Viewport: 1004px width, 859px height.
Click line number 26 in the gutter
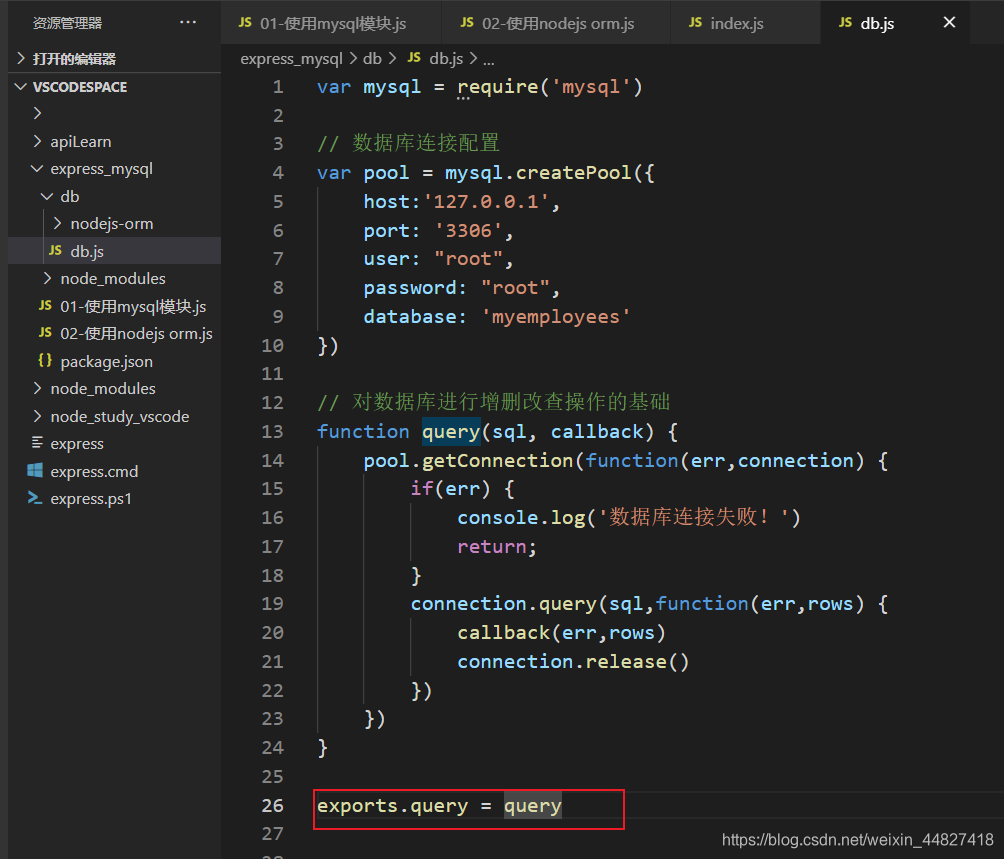[272, 805]
